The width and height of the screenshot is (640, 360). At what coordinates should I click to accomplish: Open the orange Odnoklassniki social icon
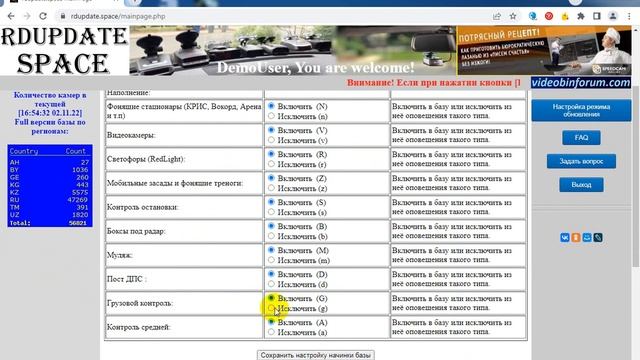[576, 238]
